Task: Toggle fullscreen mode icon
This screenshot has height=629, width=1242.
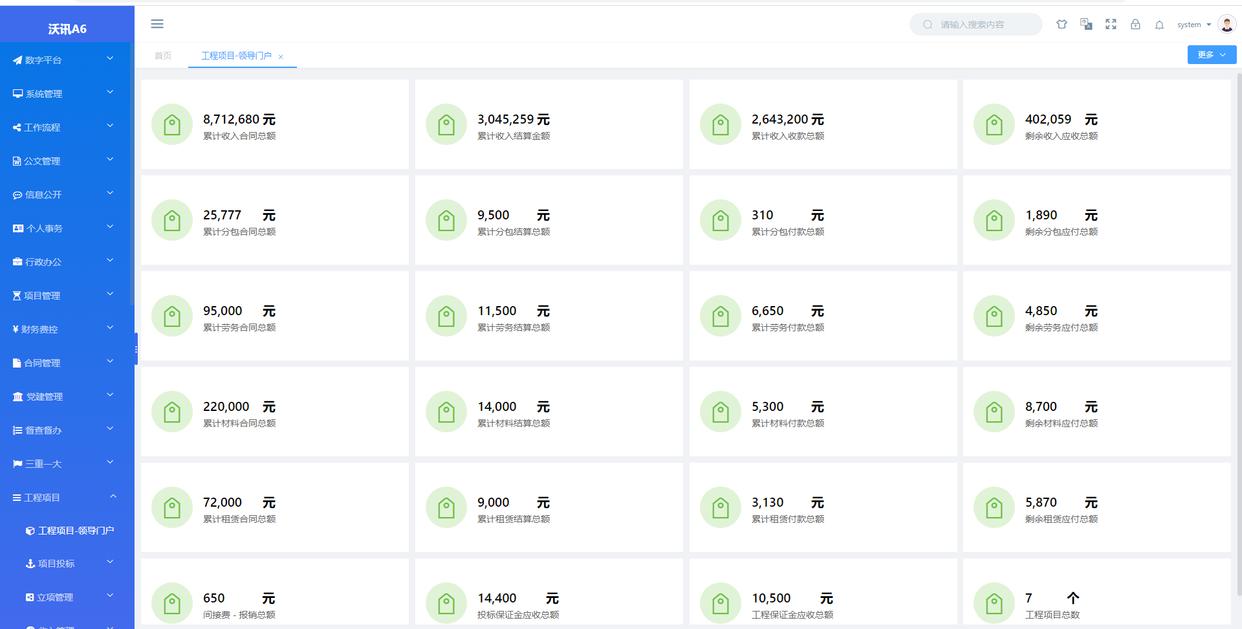Action: point(1110,25)
